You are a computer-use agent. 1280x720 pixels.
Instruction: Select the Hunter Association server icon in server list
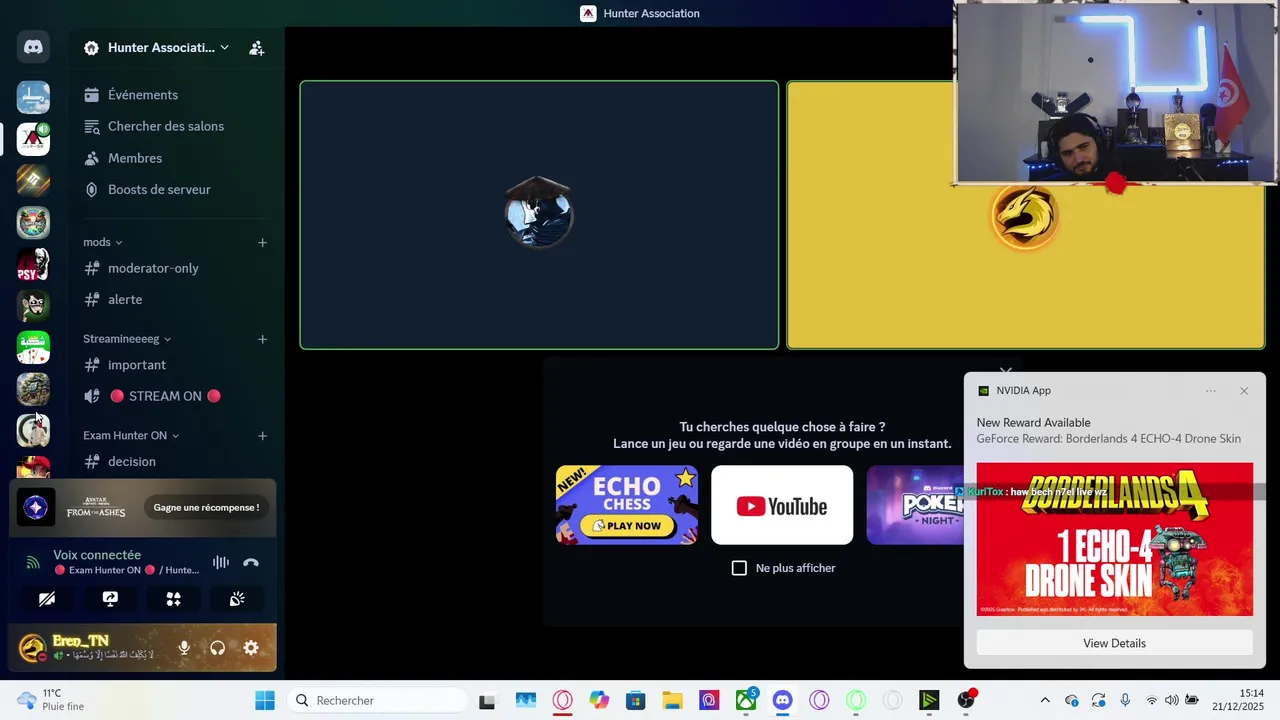[33, 139]
